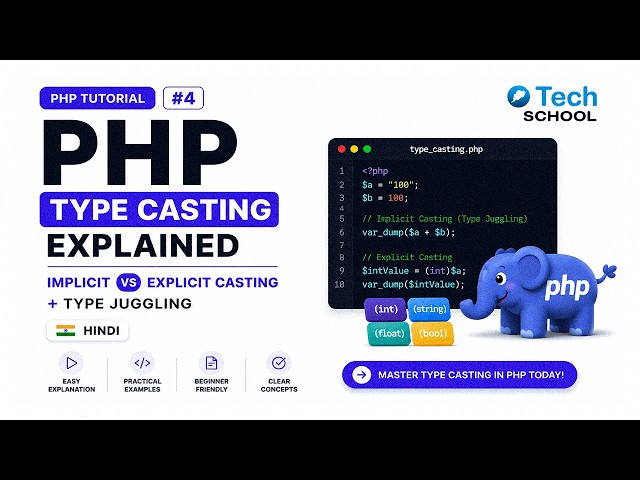Image resolution: width=640 pixels, height=480 pixels.
Task: Click the 'var_dump($intValue);' line
Action: [x=413, y=284]
